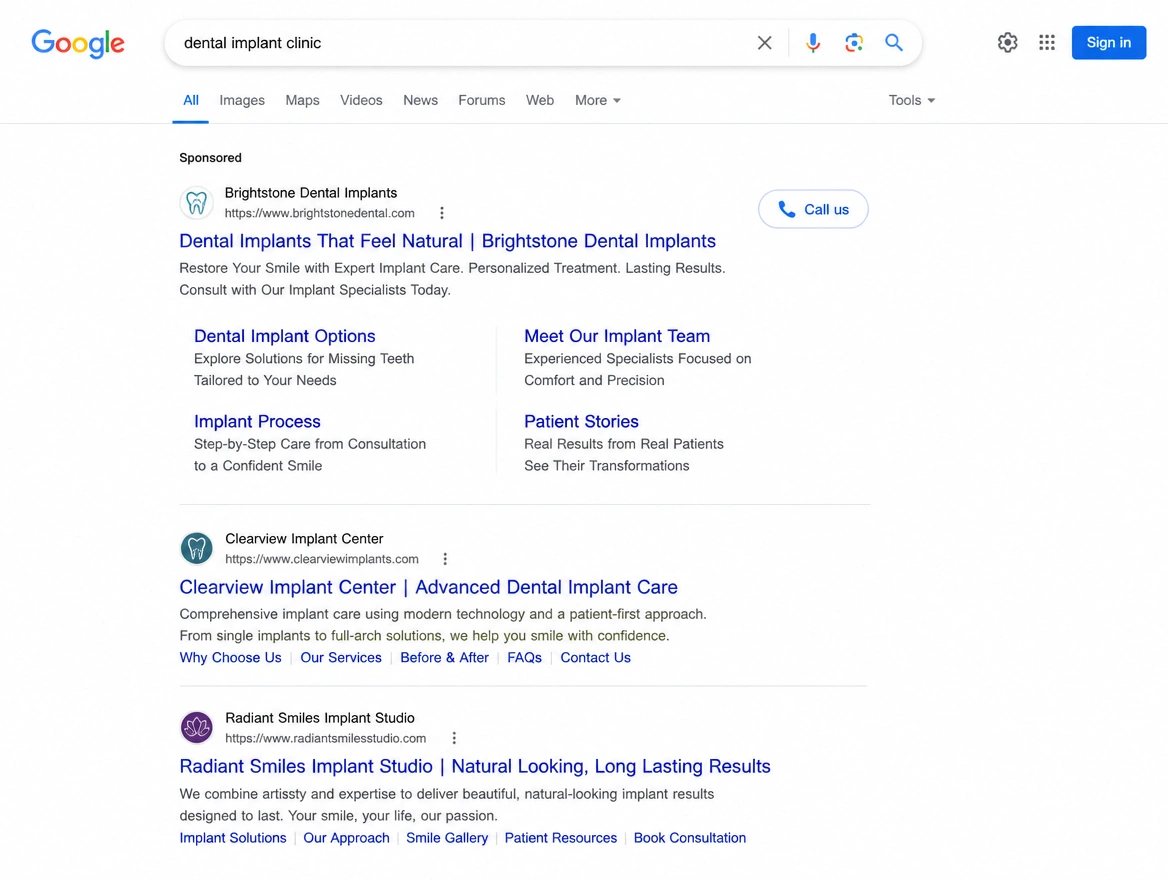The image size is (1168, 880).
Task: Open the Why Choose Us link
Action: [x=230, y=657]
